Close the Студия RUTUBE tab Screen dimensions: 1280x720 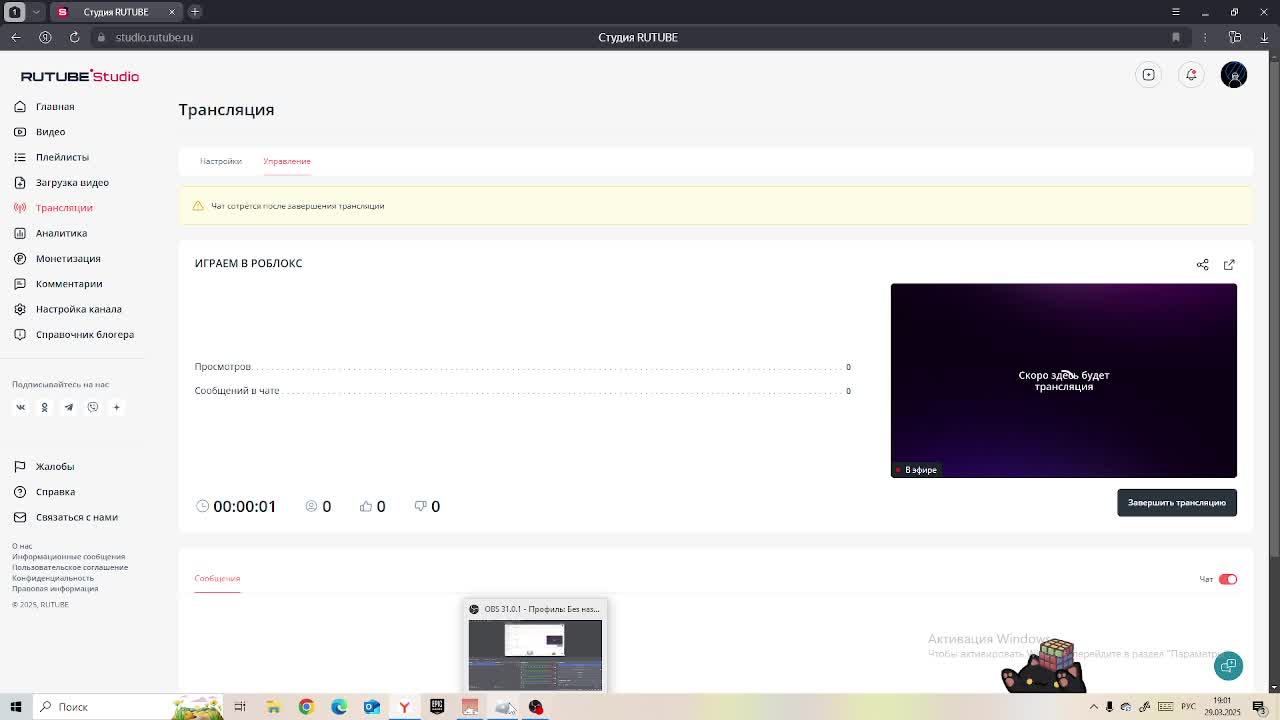tap(172, 12)
